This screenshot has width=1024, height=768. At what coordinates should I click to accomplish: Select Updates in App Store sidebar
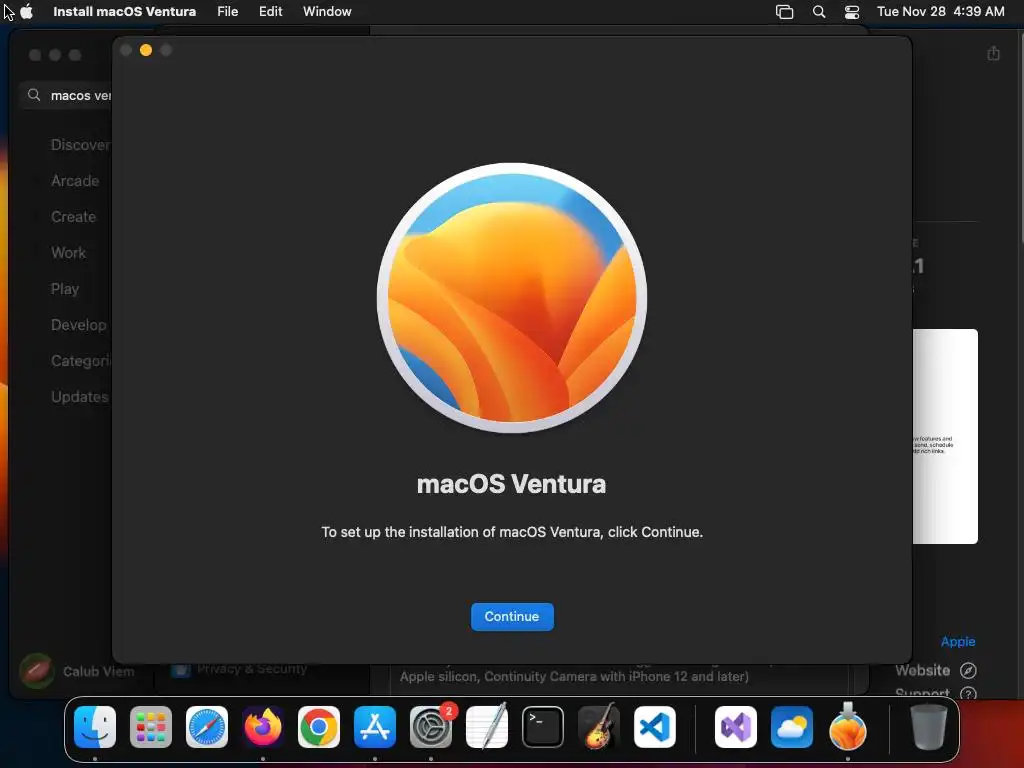80,396
